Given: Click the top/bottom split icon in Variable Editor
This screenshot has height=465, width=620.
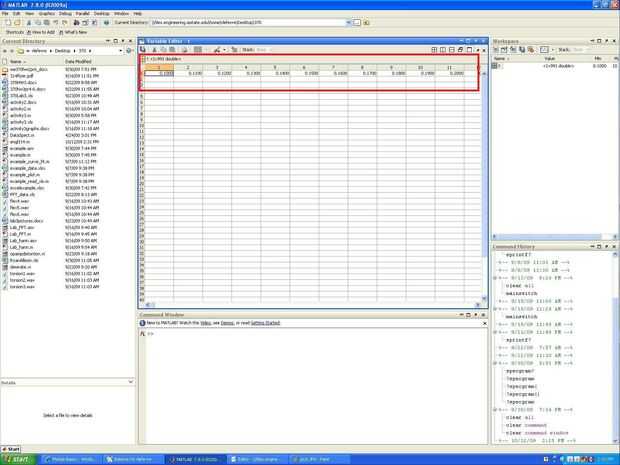Looking at the screenshot, I should (x=452, y=49).
